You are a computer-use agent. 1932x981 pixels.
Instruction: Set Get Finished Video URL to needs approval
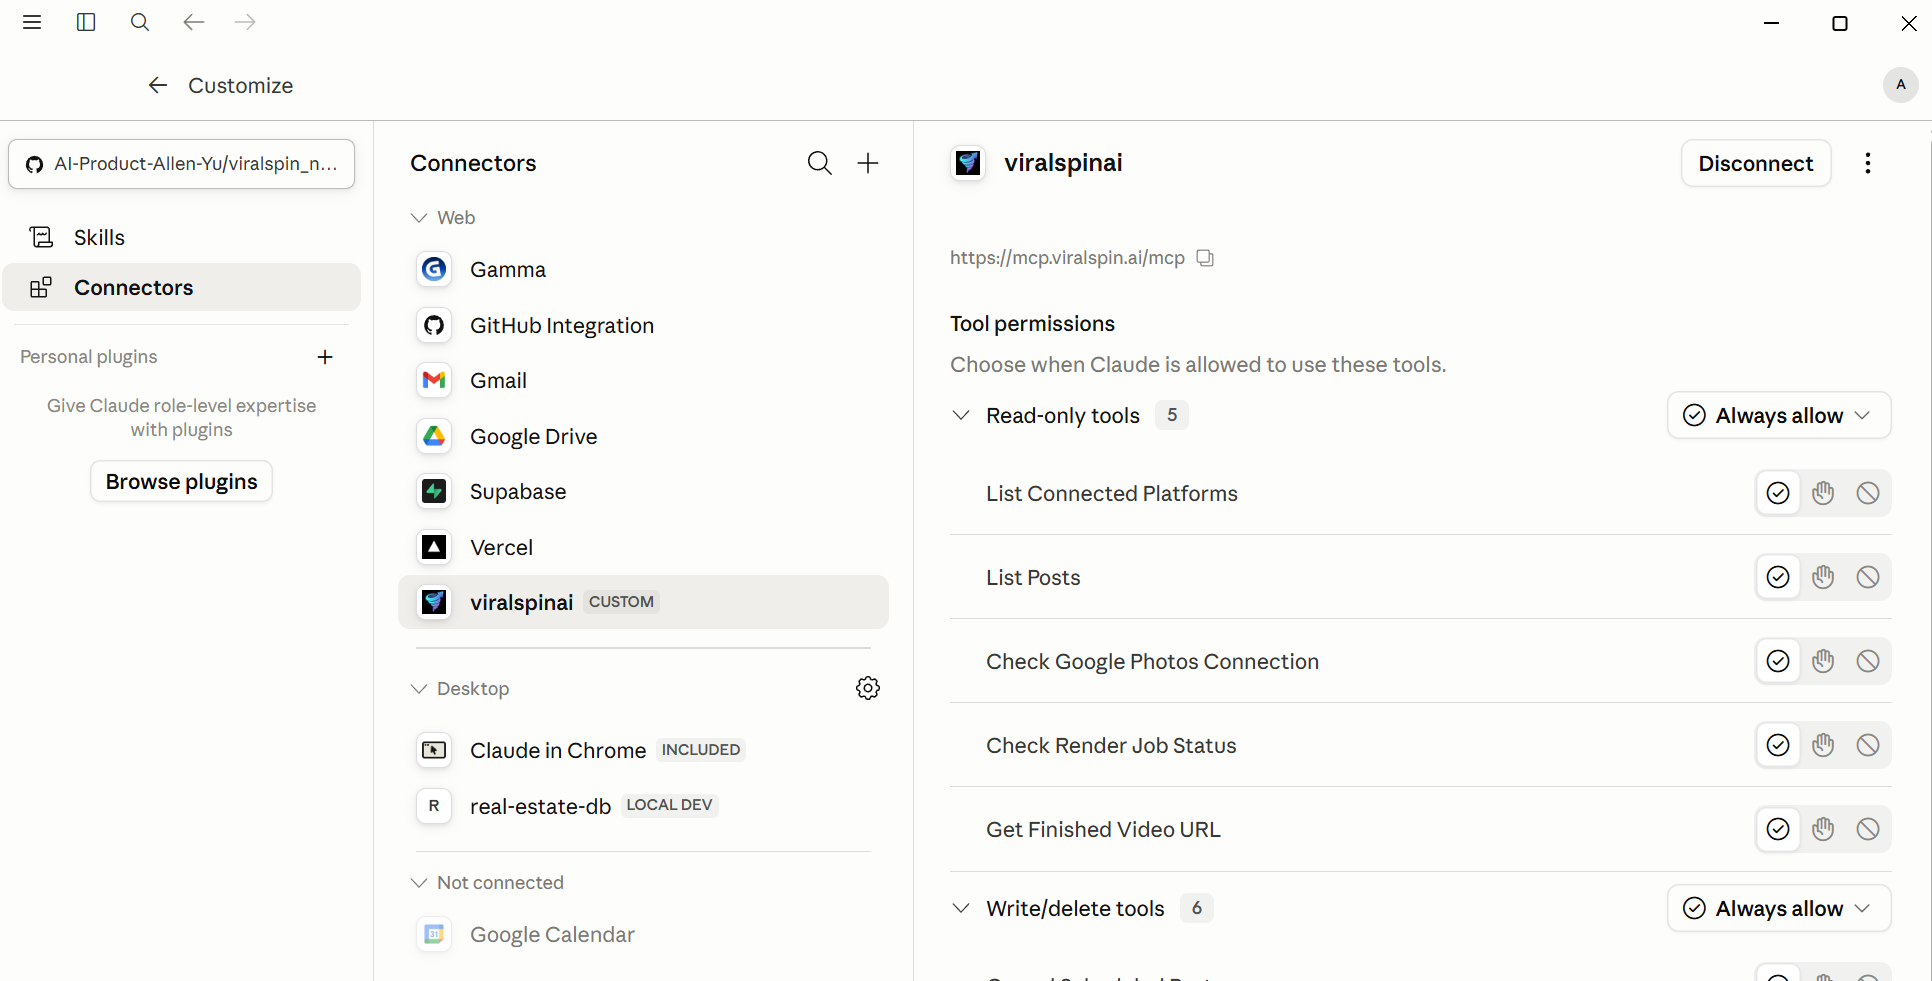pos(1823,829)
